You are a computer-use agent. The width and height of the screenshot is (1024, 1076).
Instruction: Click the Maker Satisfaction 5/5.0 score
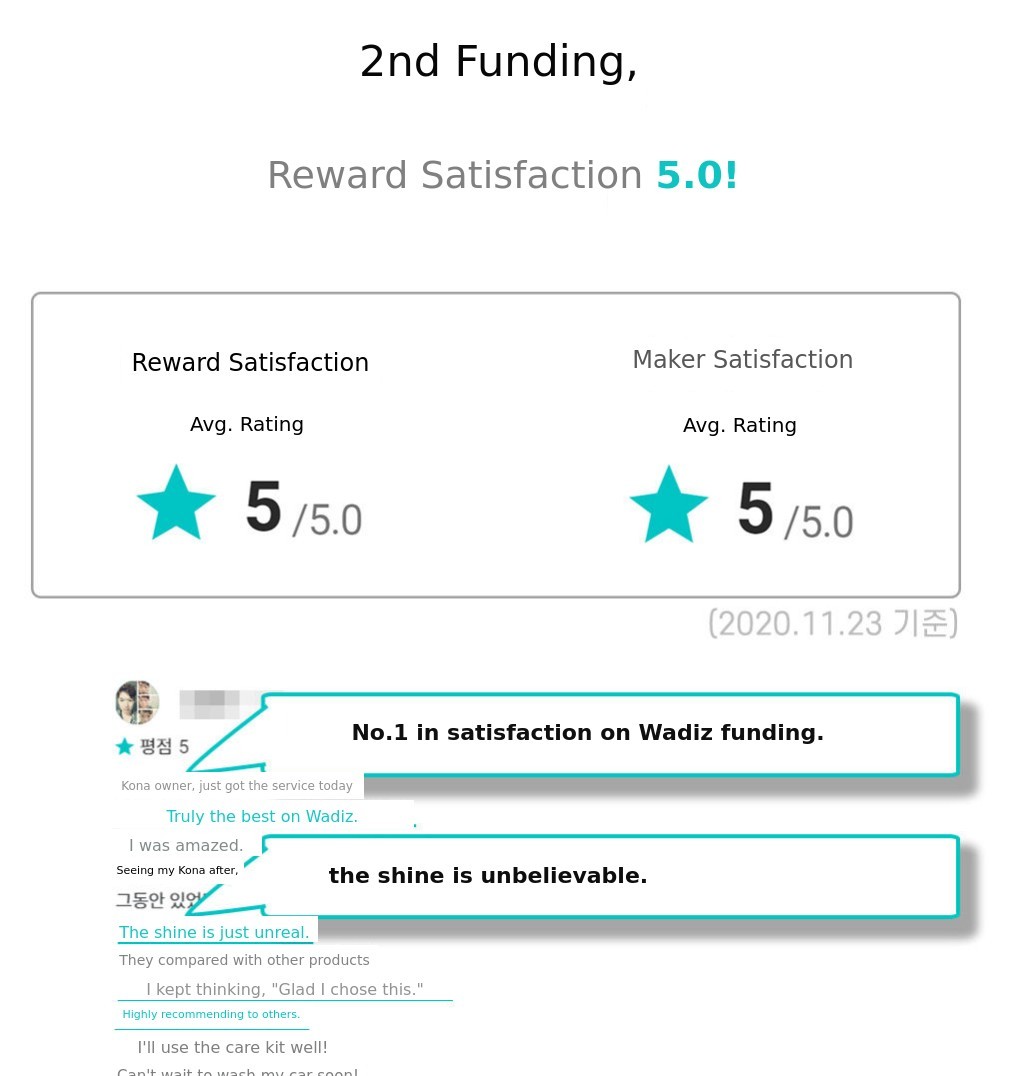(795, 511)
